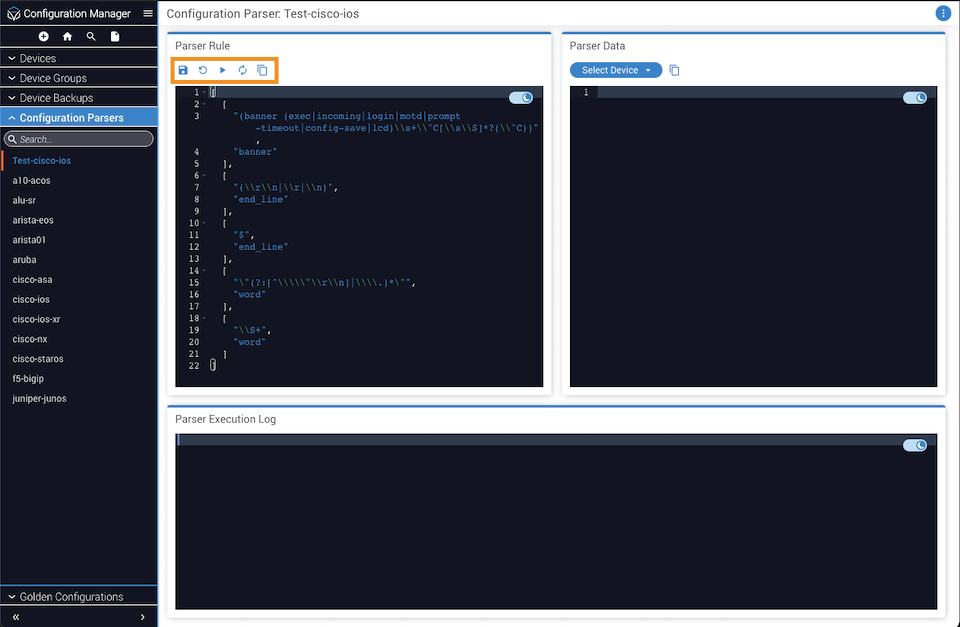Open the cisco-staros parser
960x627 pixels.
pos(38,359)
